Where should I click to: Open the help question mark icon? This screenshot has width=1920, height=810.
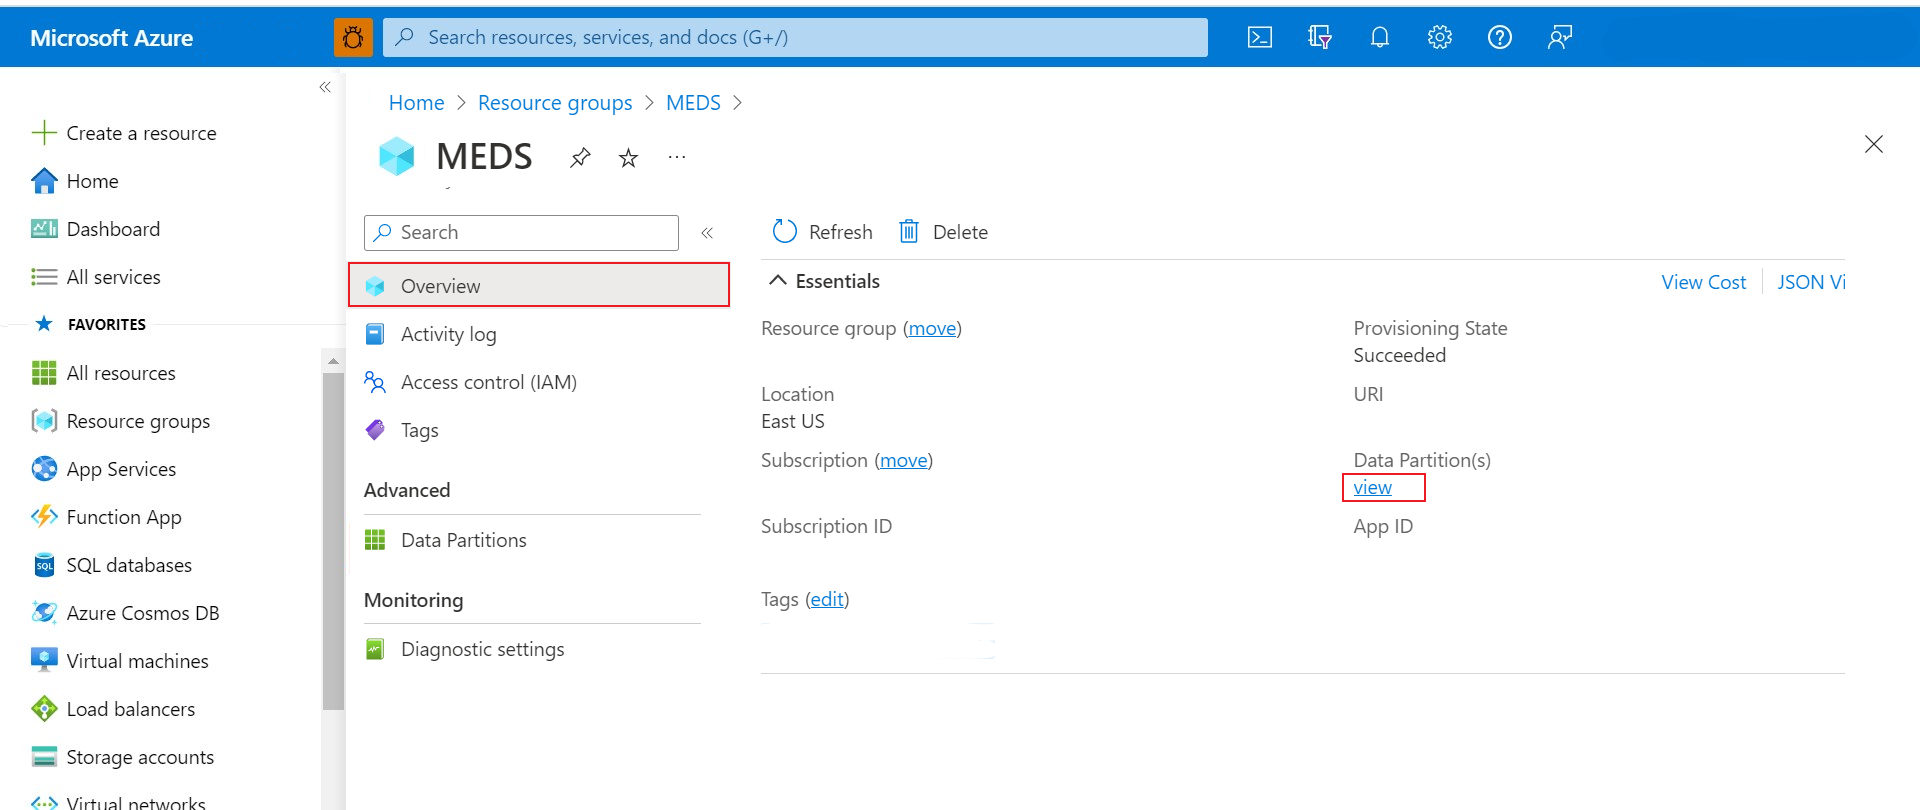tap(1500, 37)
